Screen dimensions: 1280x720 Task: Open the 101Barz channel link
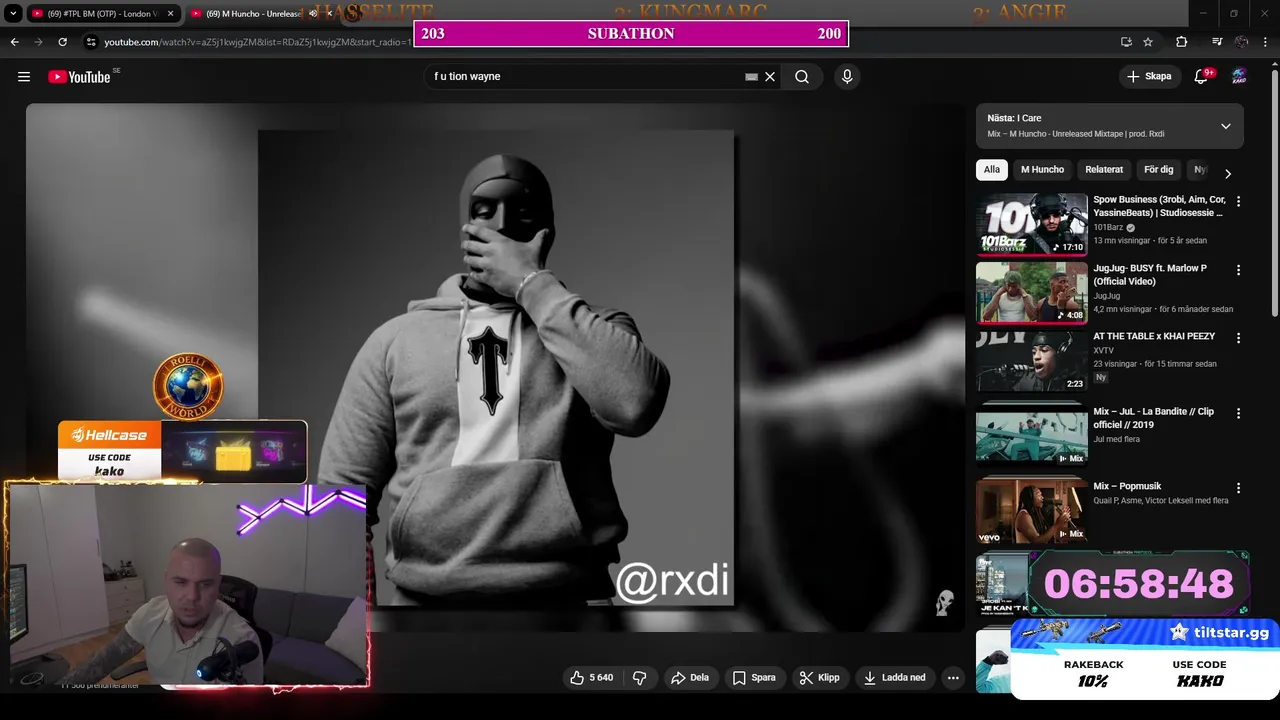(x=1108, y=227)
